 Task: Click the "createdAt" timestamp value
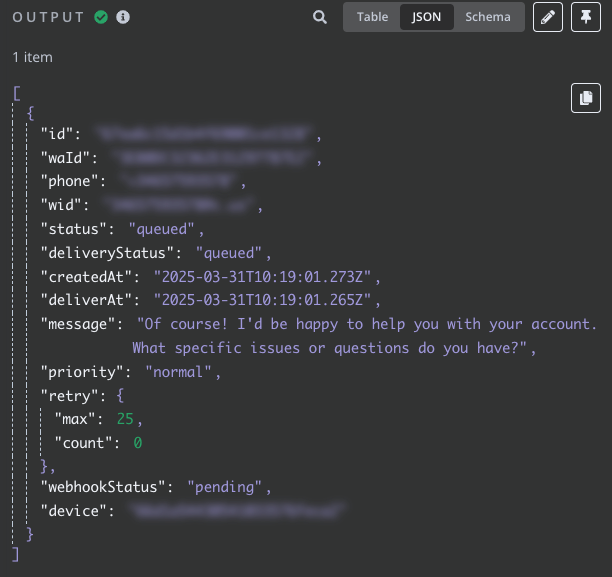click(x=267, y=277)
